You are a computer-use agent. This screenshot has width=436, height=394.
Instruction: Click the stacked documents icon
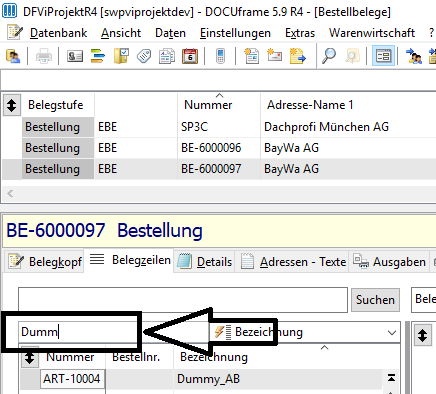pos(167,56)
